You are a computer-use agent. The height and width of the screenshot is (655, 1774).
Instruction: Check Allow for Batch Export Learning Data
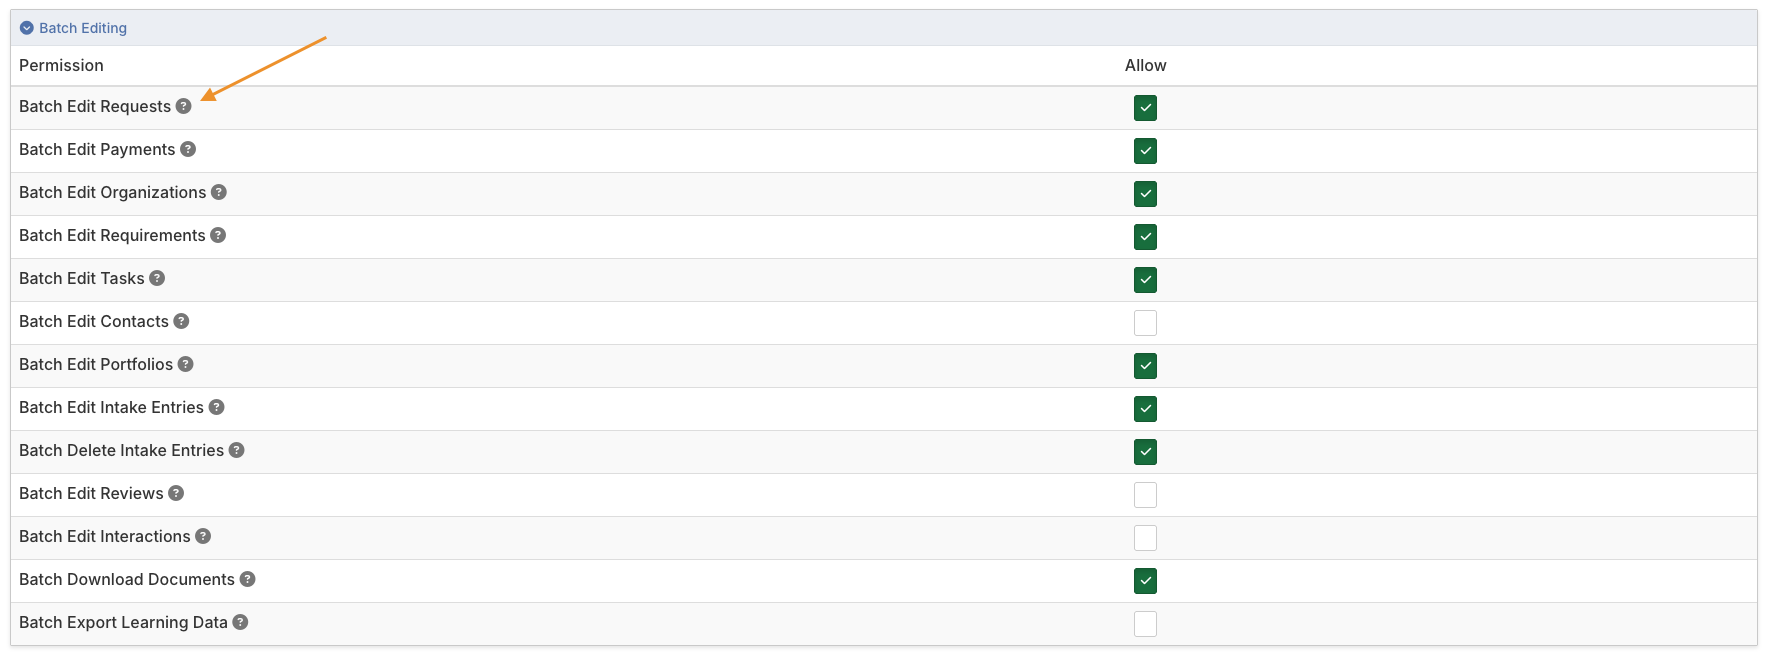[1145, 624]
